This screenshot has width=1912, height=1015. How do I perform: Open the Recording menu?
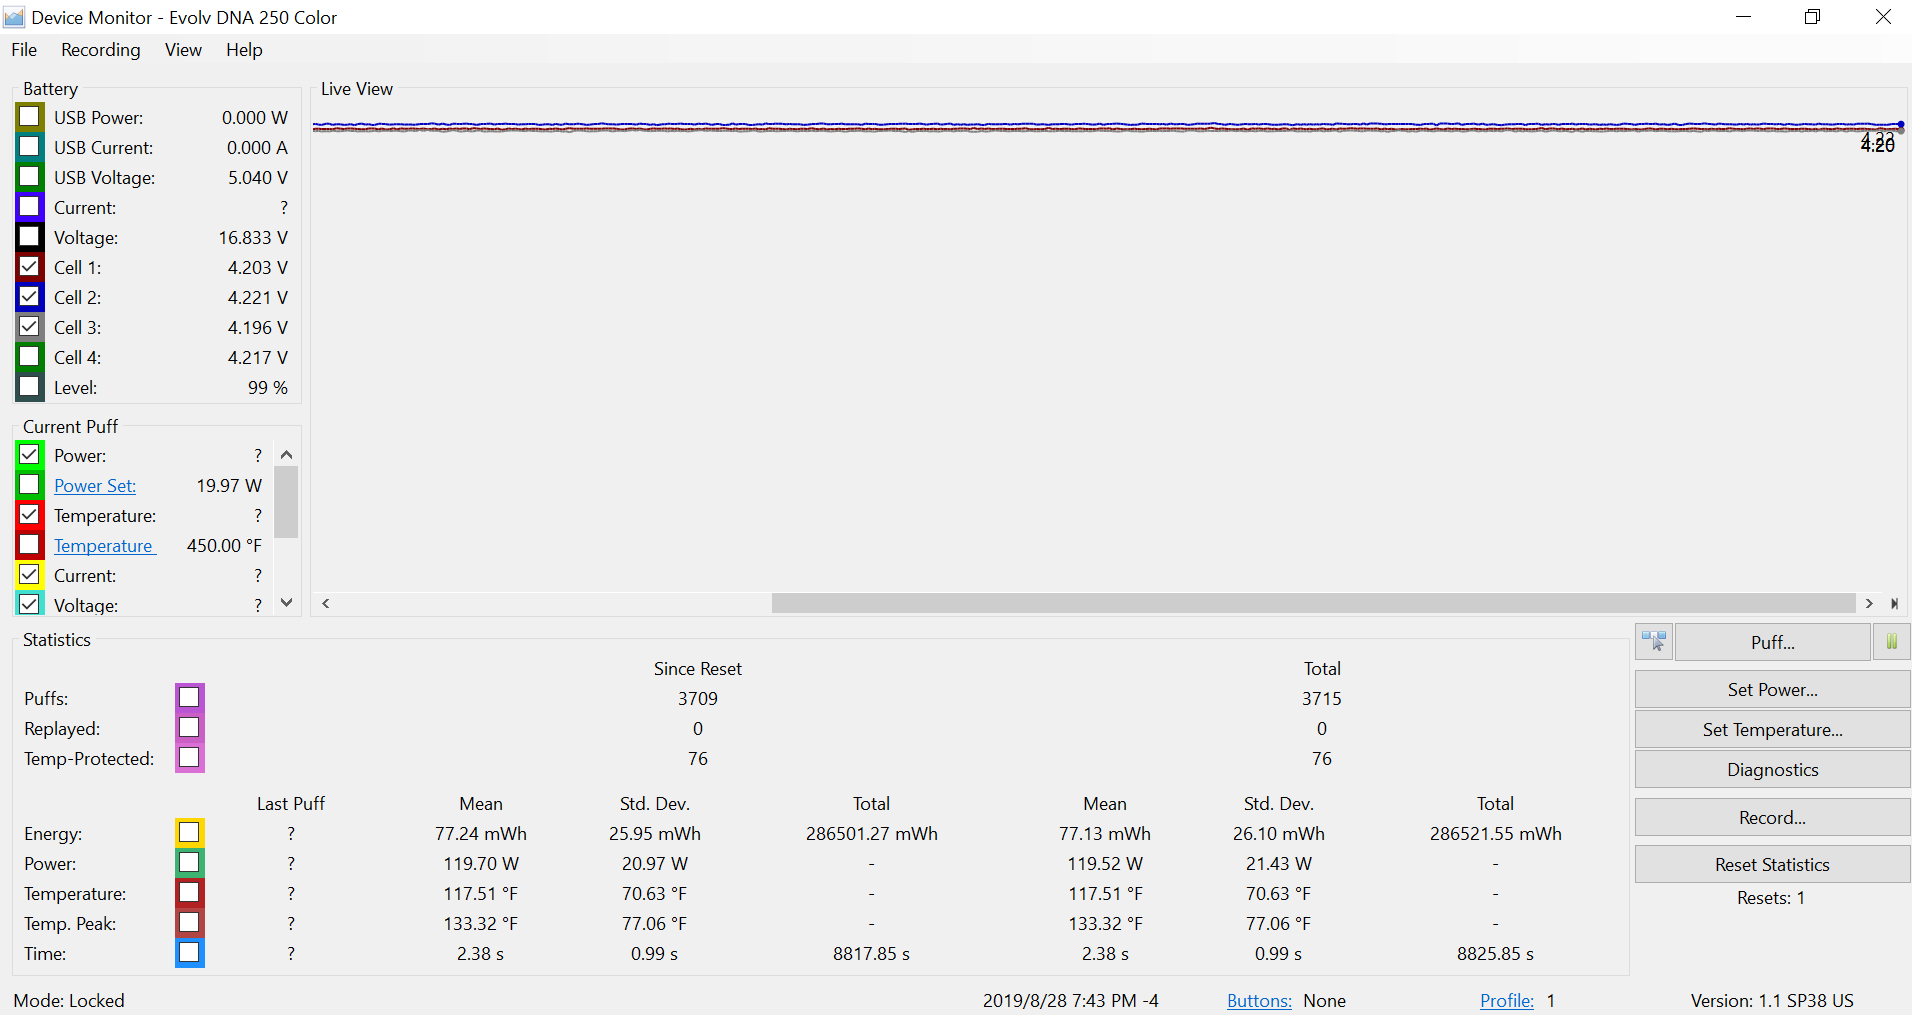pyautogui.click(x=100, y=50)
